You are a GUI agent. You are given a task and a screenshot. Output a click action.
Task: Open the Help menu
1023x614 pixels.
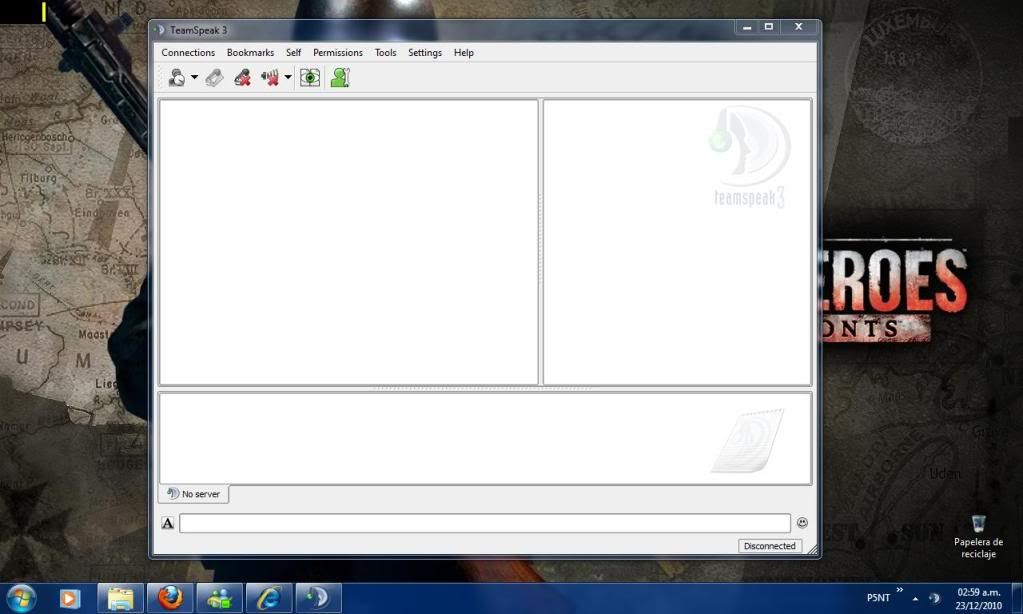point(464,52)
